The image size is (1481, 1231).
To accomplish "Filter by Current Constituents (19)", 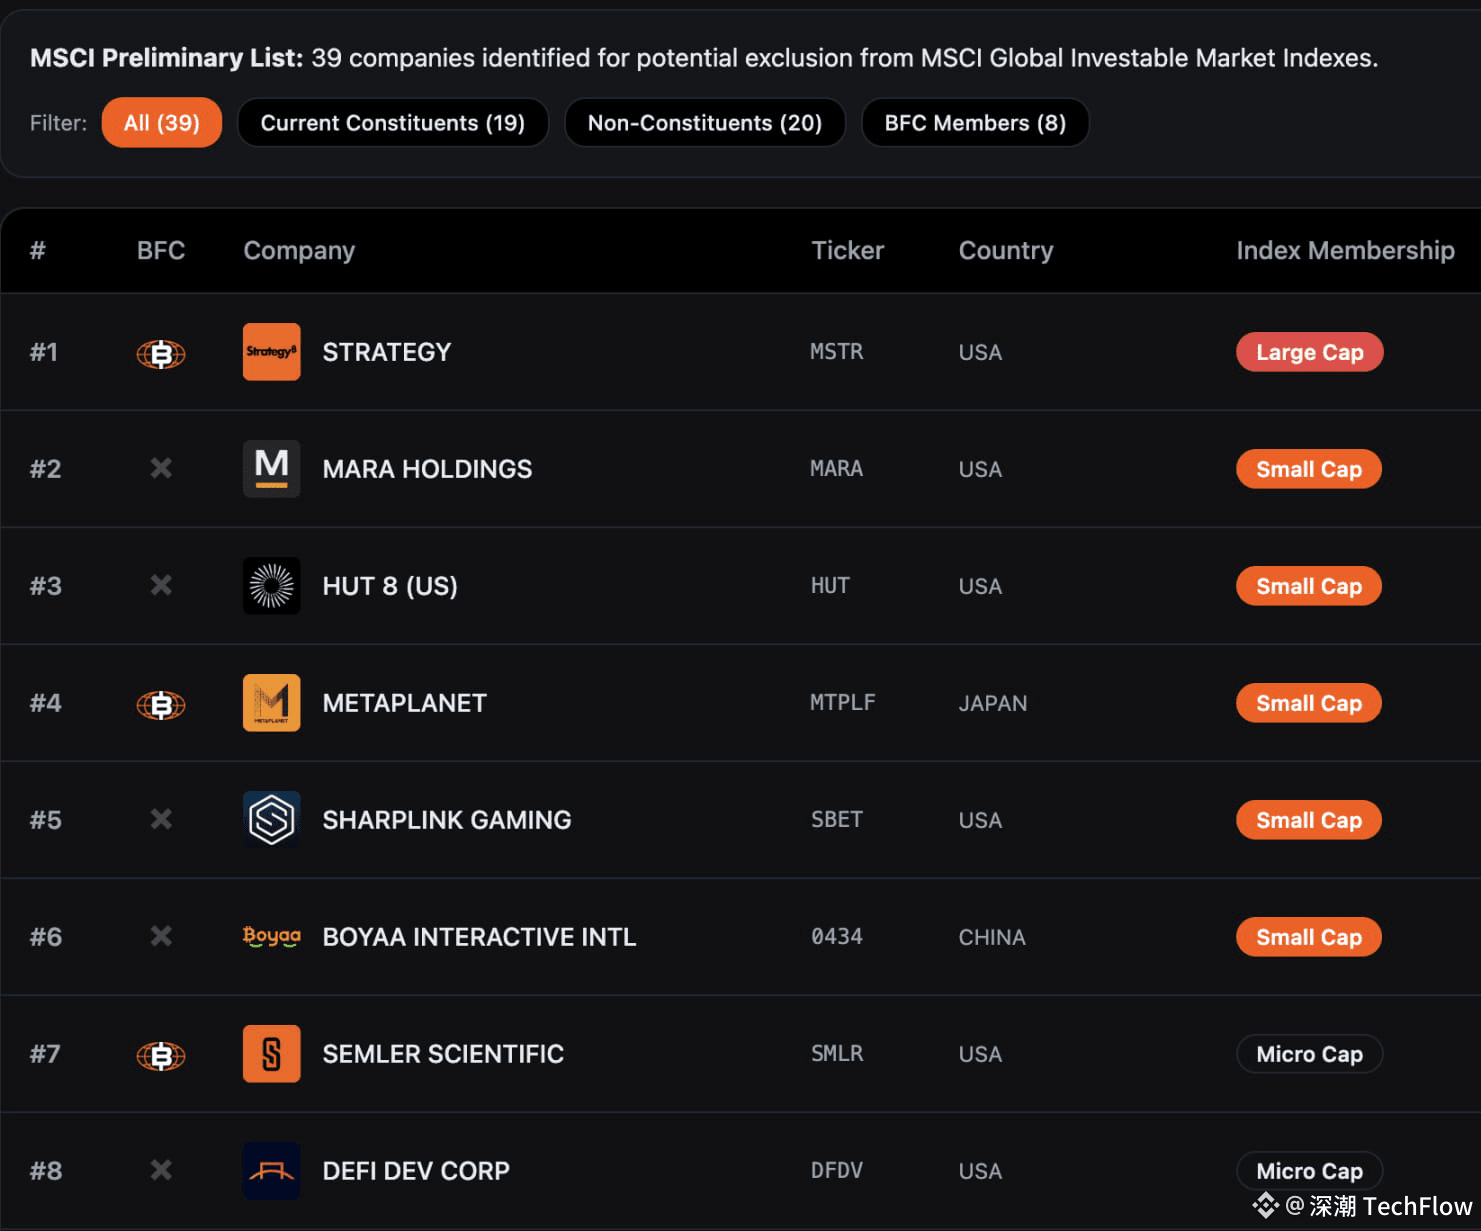I will coord(393,123).
